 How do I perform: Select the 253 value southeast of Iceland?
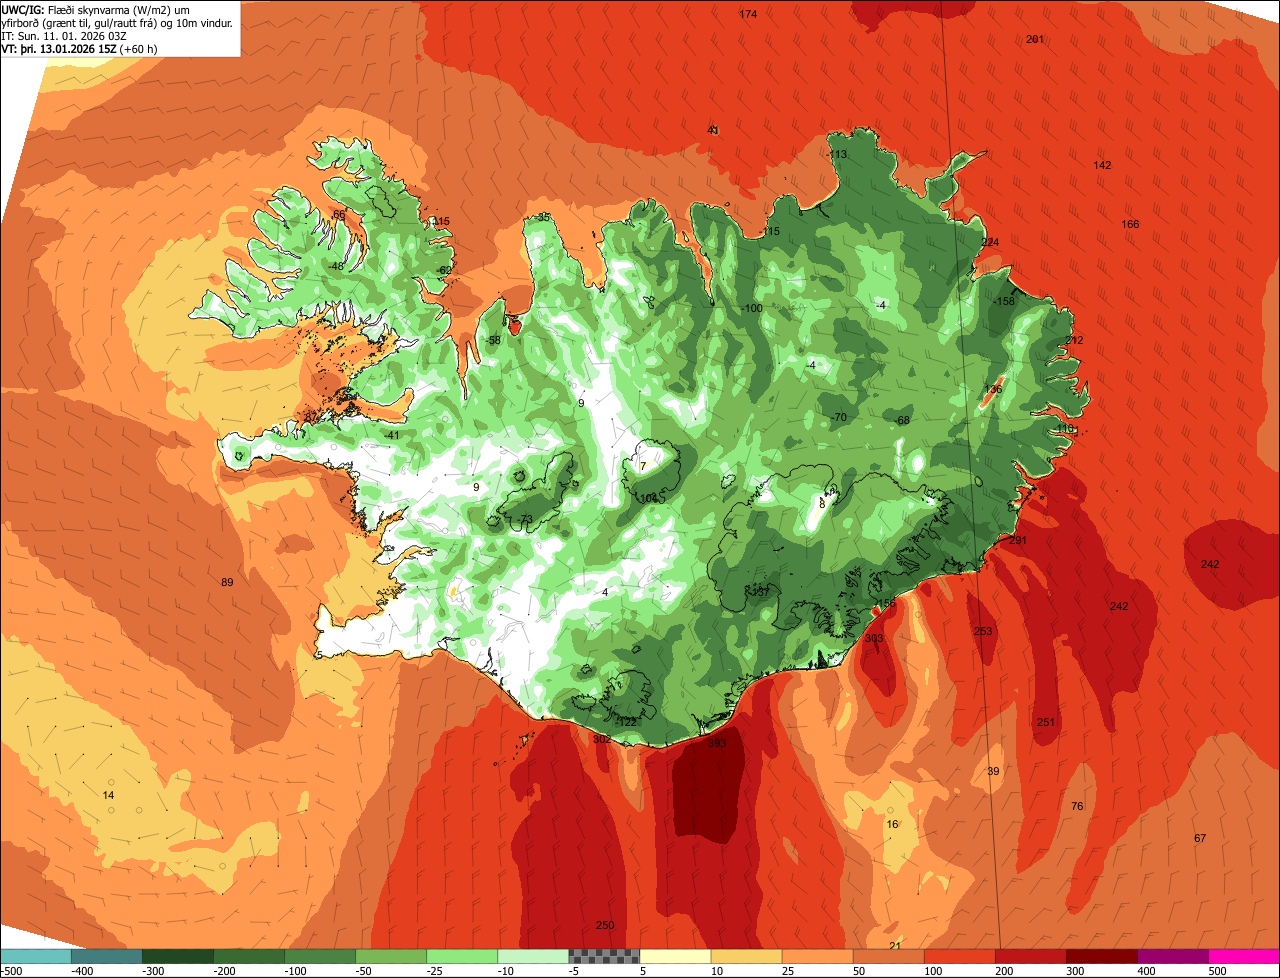[983, 631]
